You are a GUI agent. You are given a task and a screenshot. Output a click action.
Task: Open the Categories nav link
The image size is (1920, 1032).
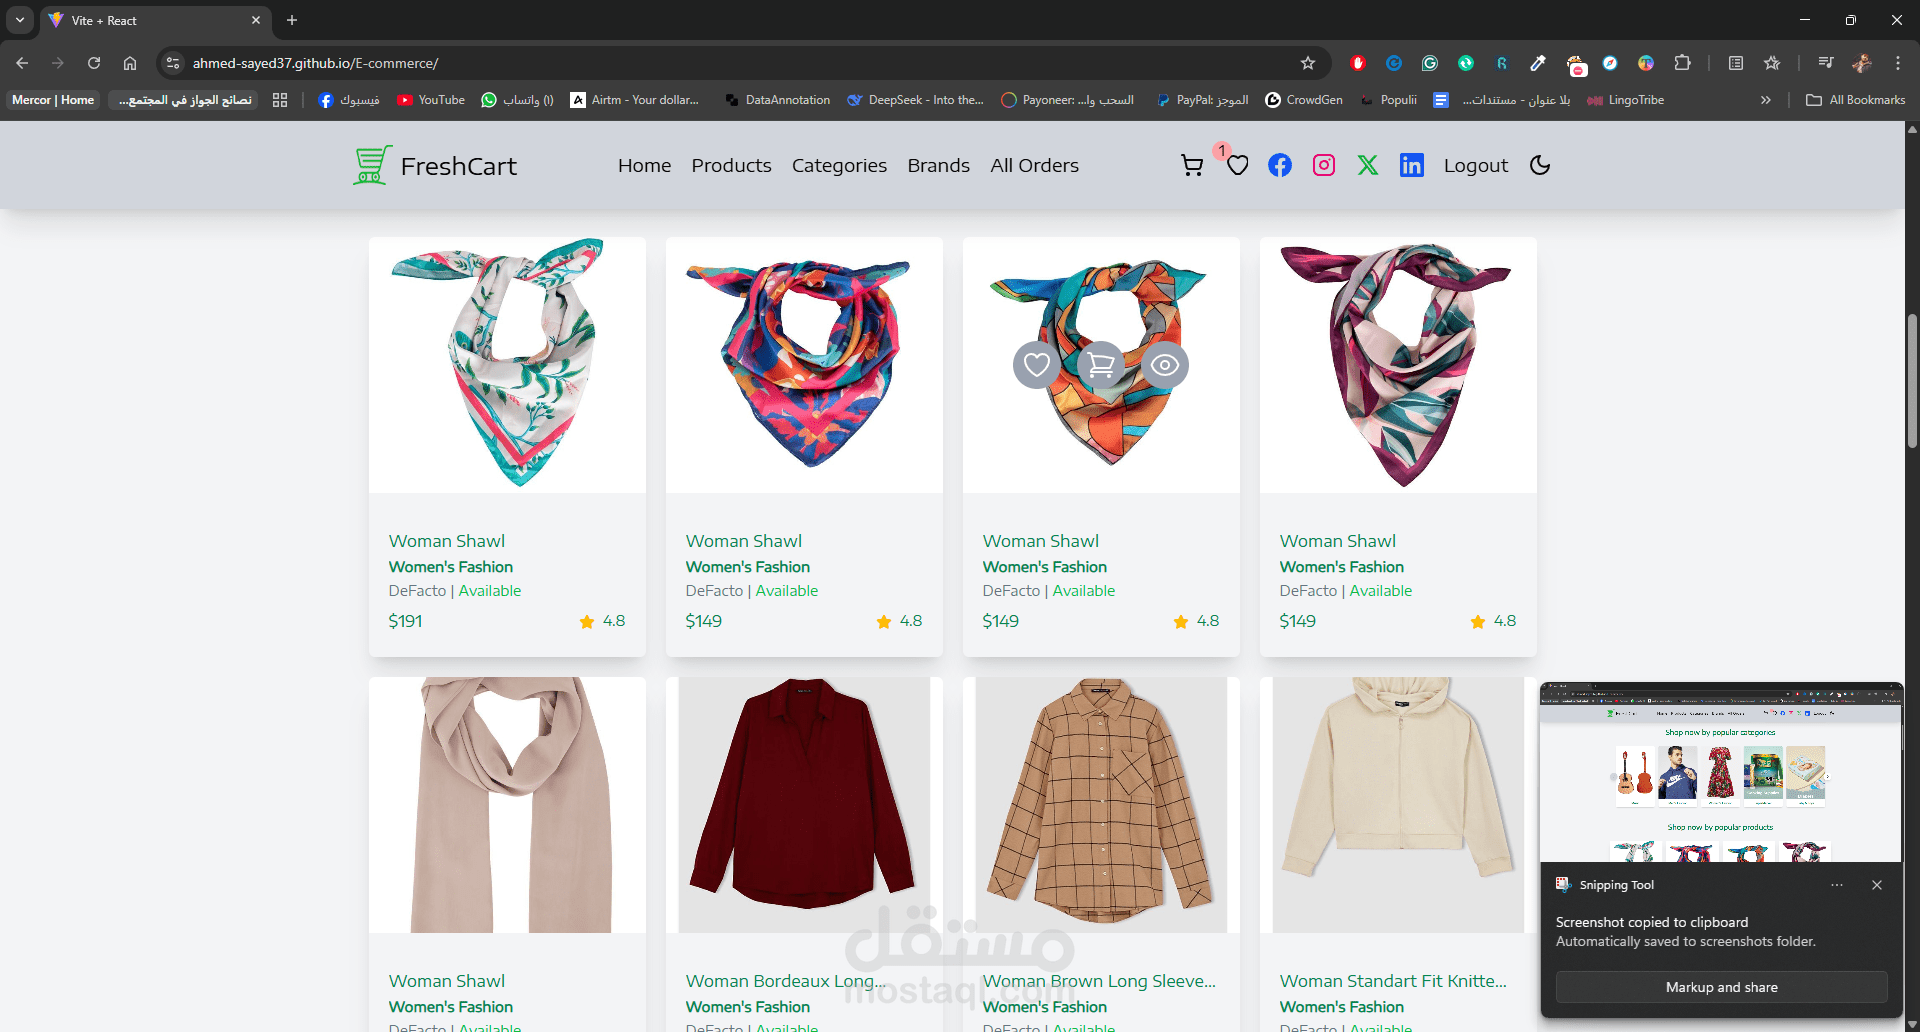coord(839,165)
